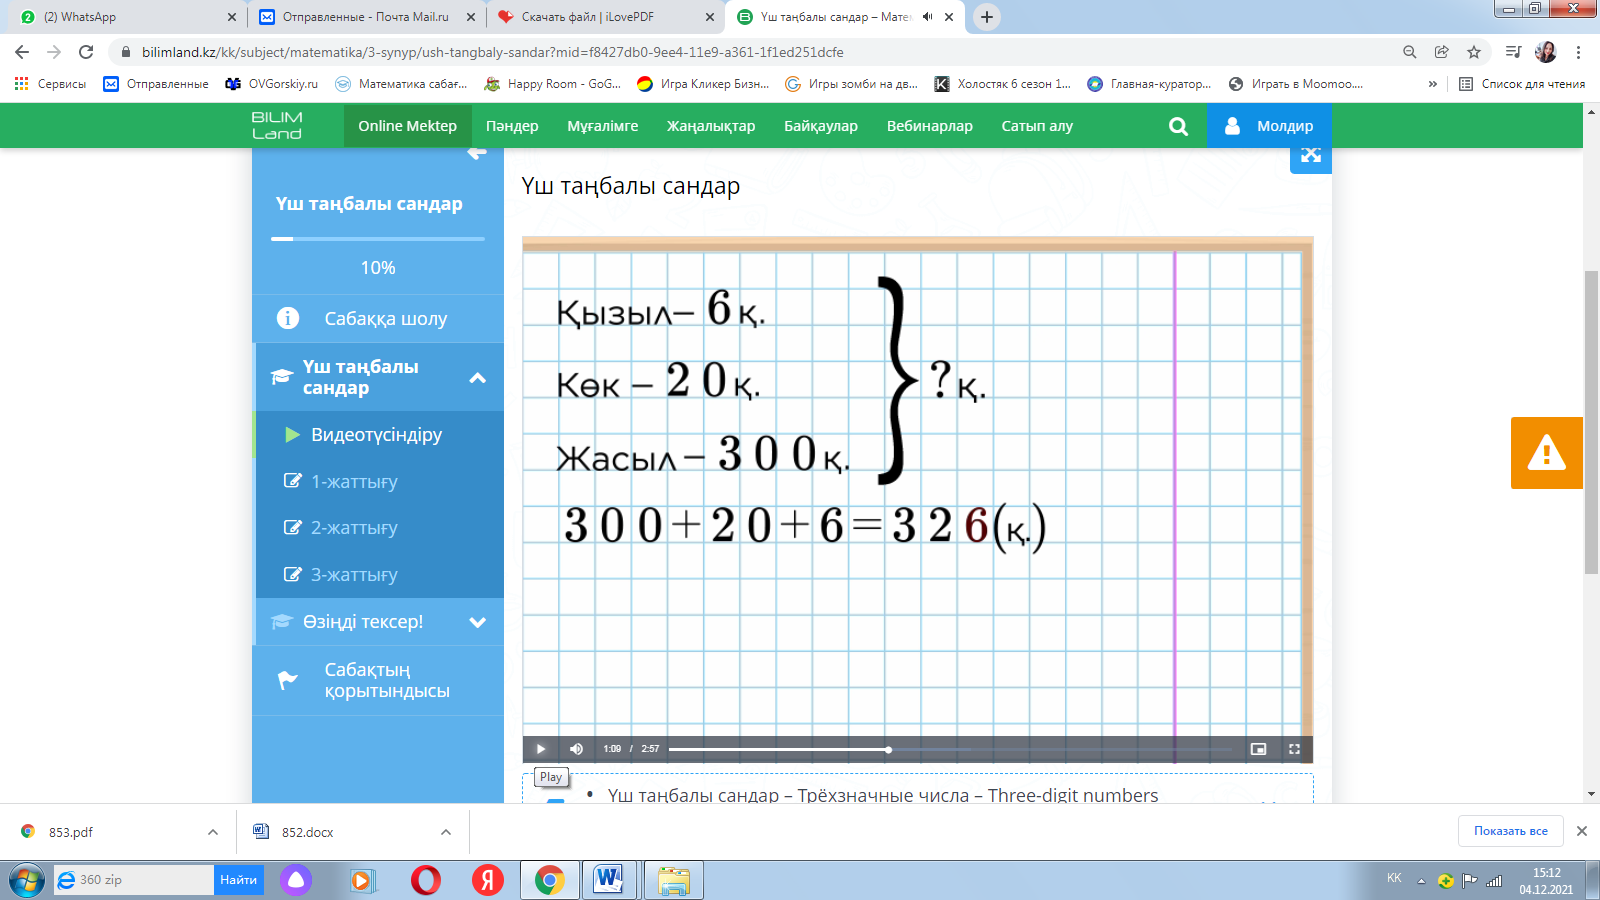The height and width of the screenshot is (900, 1600).
Task: Switch to Отправленные - Почта Mail.ru tab
Action: 366,17
